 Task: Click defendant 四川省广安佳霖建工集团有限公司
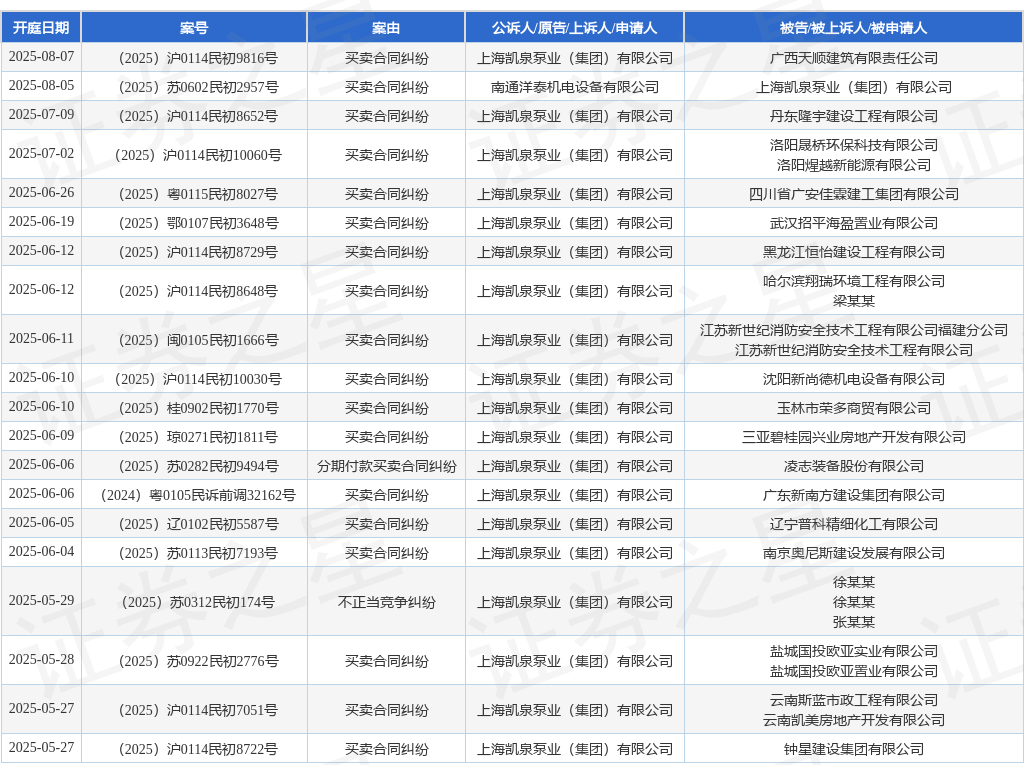tap(854, 194)
